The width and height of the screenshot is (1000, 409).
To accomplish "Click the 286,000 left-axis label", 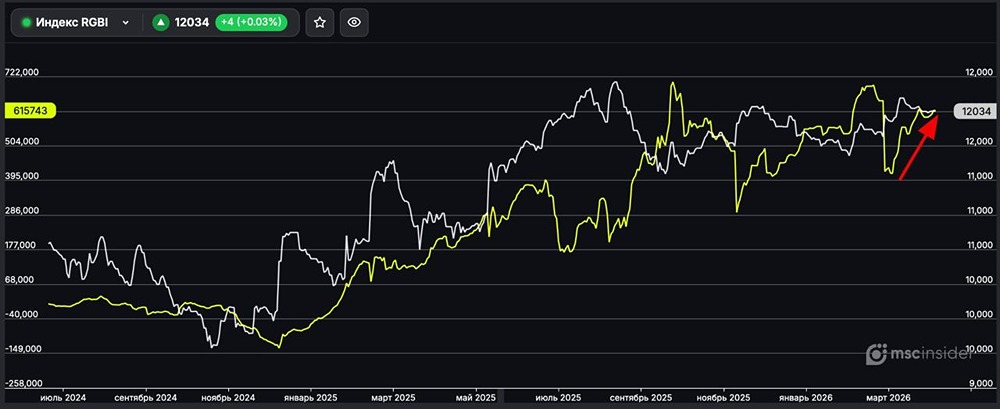I will coord(22,211).
